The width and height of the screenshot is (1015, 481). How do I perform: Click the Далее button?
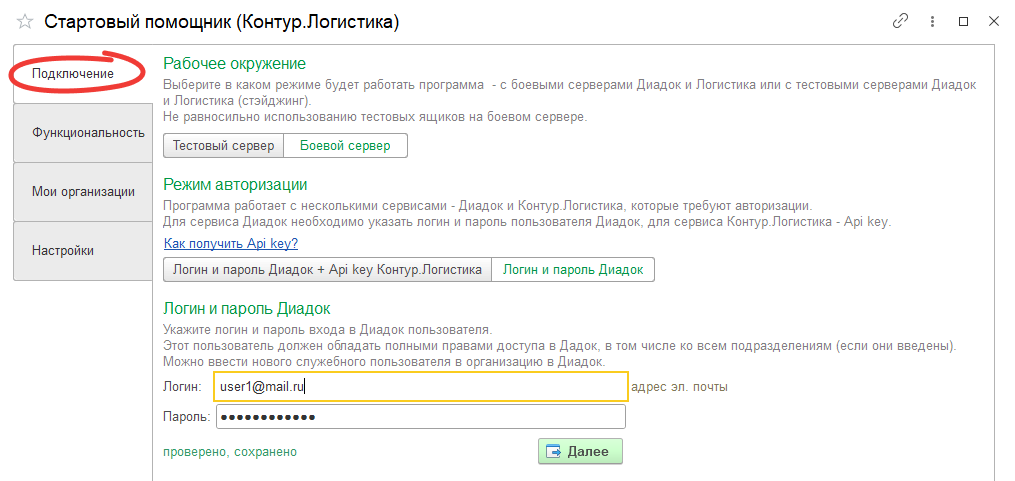[580, 451]
